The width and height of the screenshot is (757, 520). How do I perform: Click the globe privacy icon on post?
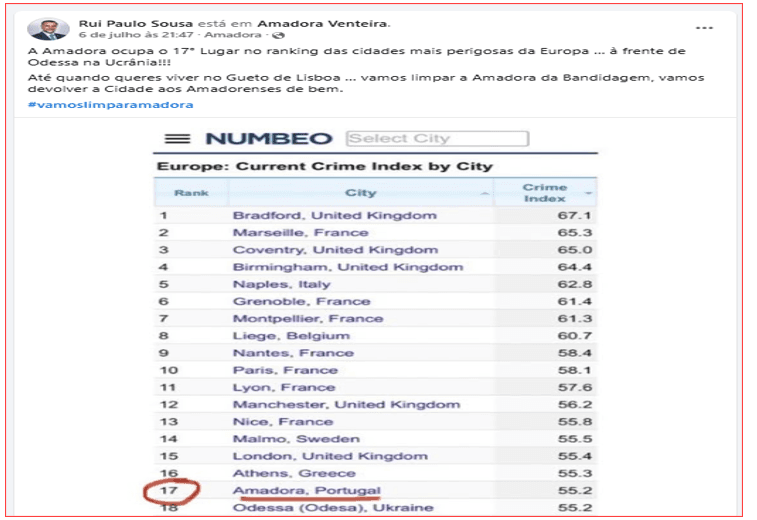pos(236,35)
